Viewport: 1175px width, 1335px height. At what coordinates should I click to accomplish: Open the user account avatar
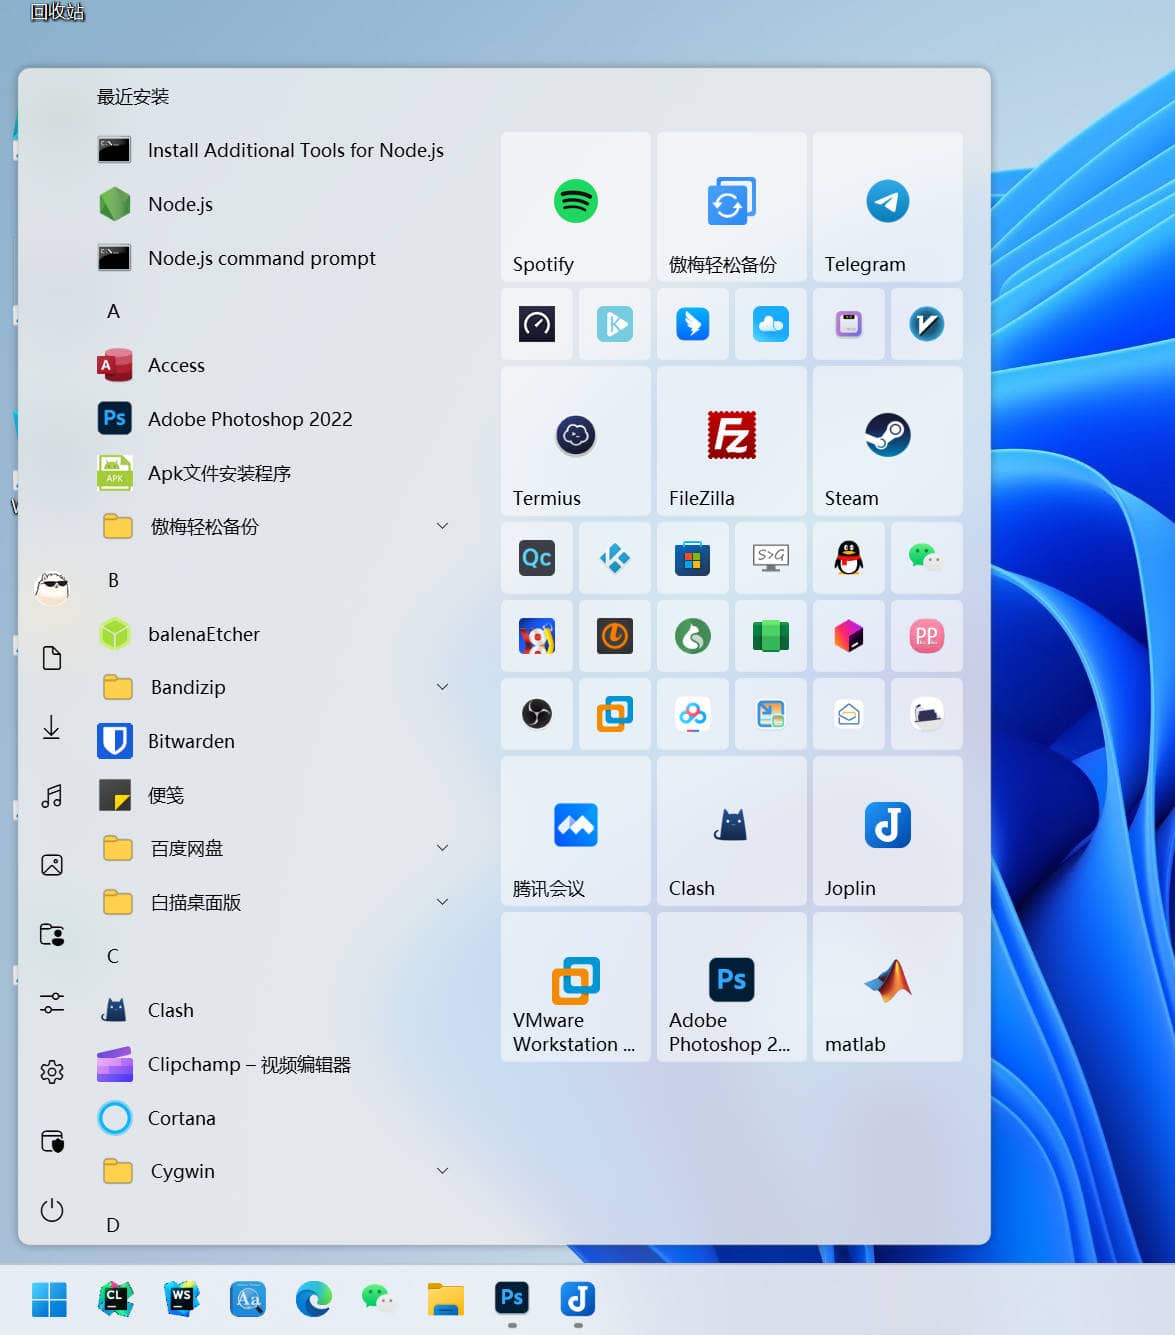[x=52, y=588]
